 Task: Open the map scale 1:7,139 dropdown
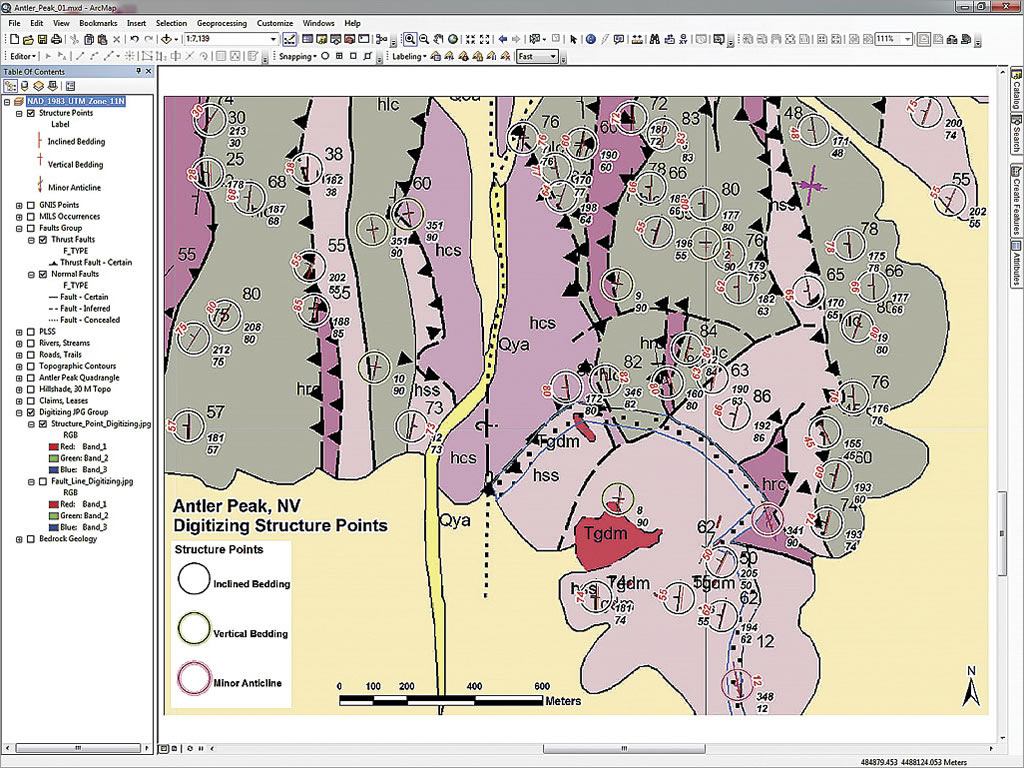coord(273,40)
